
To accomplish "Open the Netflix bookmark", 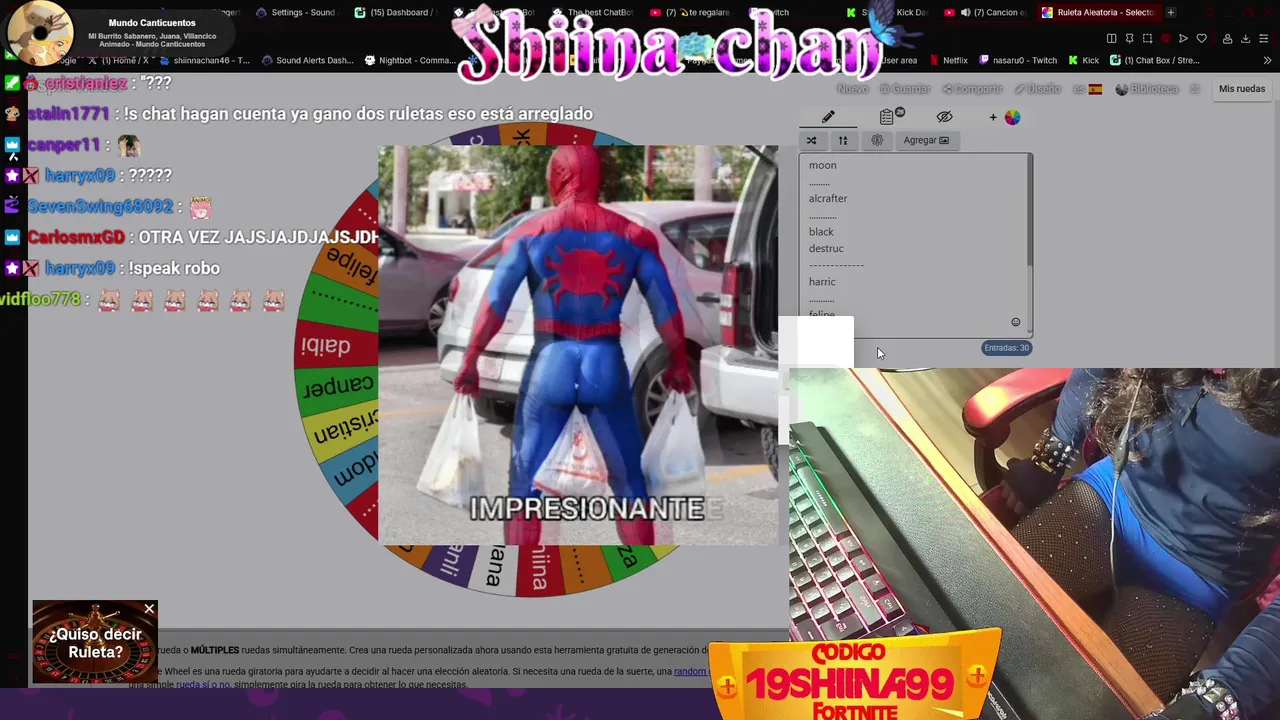I will point(948,60).
